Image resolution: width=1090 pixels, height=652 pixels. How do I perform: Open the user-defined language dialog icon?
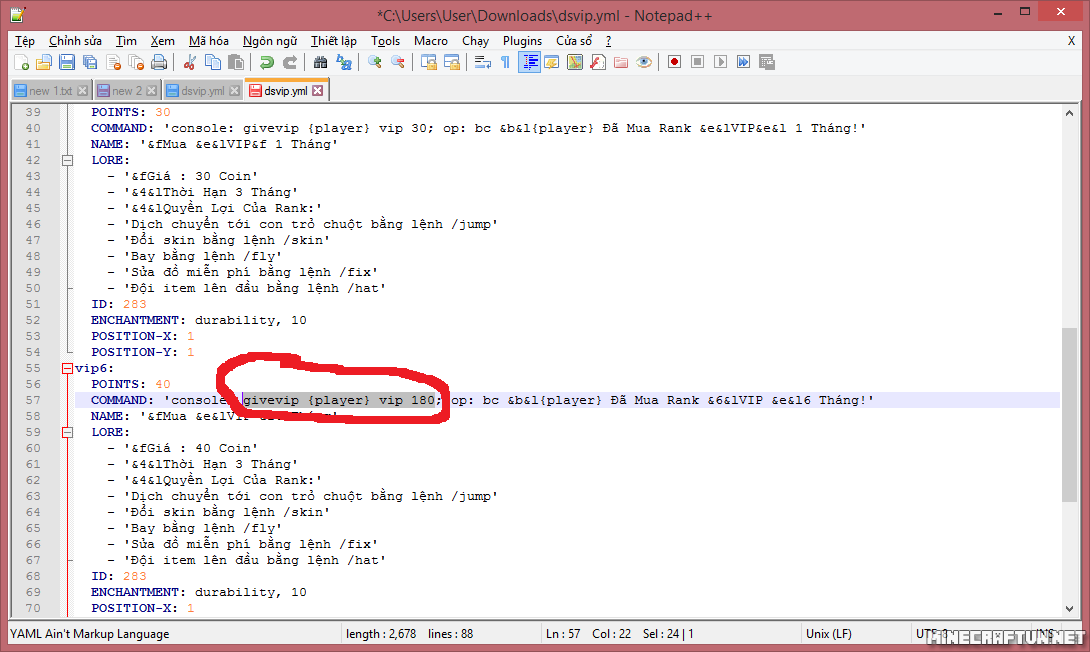pyautogui.click(x=552, y=63)
